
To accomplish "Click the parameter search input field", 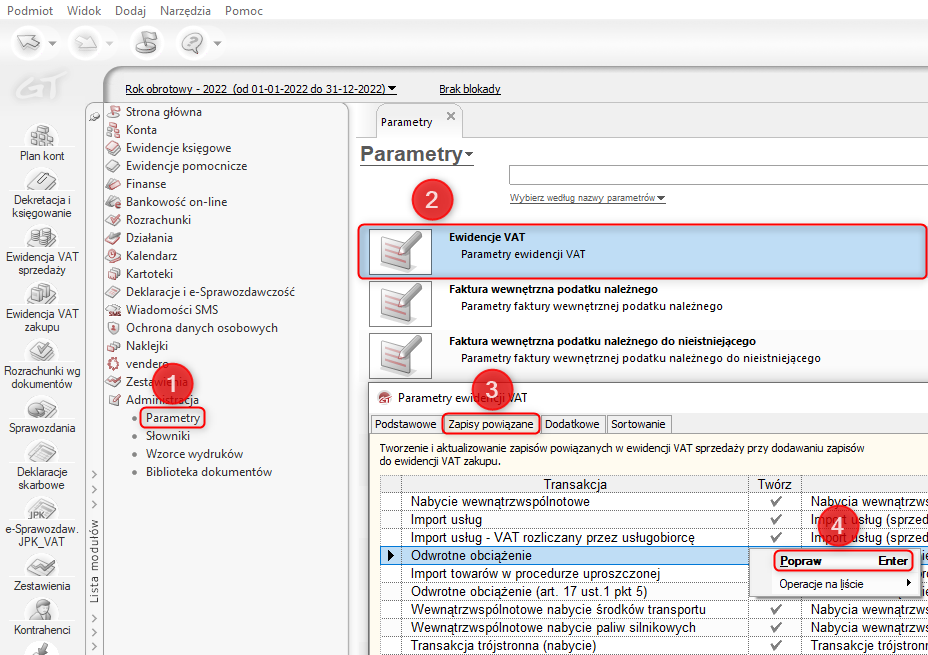I will tap(718, 175).
